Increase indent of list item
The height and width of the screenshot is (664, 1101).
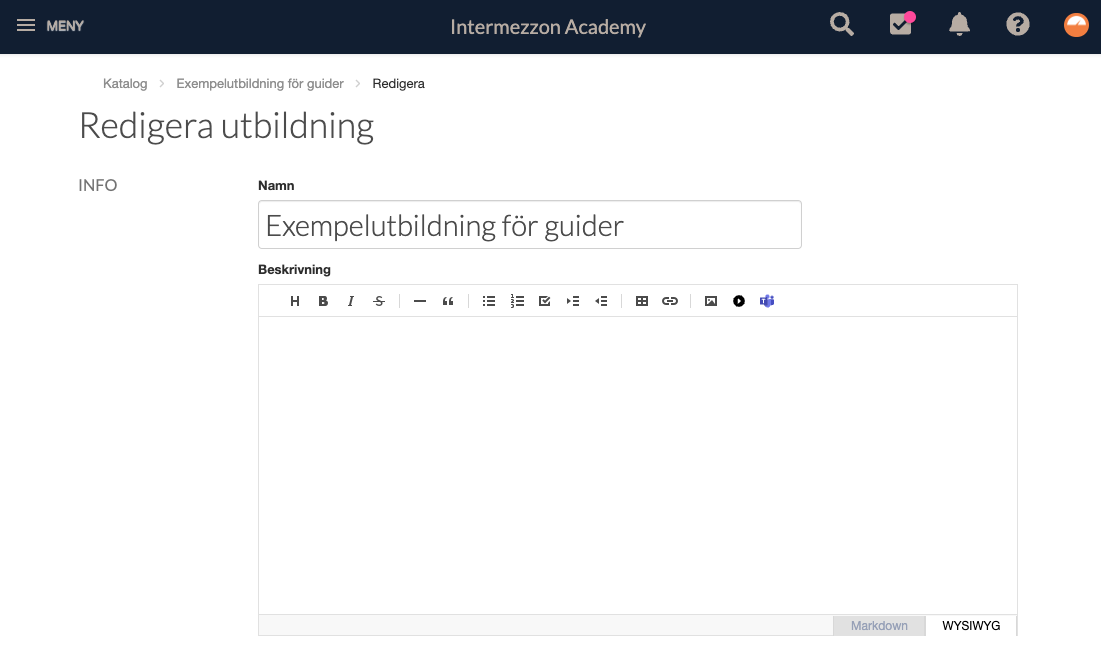click(x=573, y=301)
